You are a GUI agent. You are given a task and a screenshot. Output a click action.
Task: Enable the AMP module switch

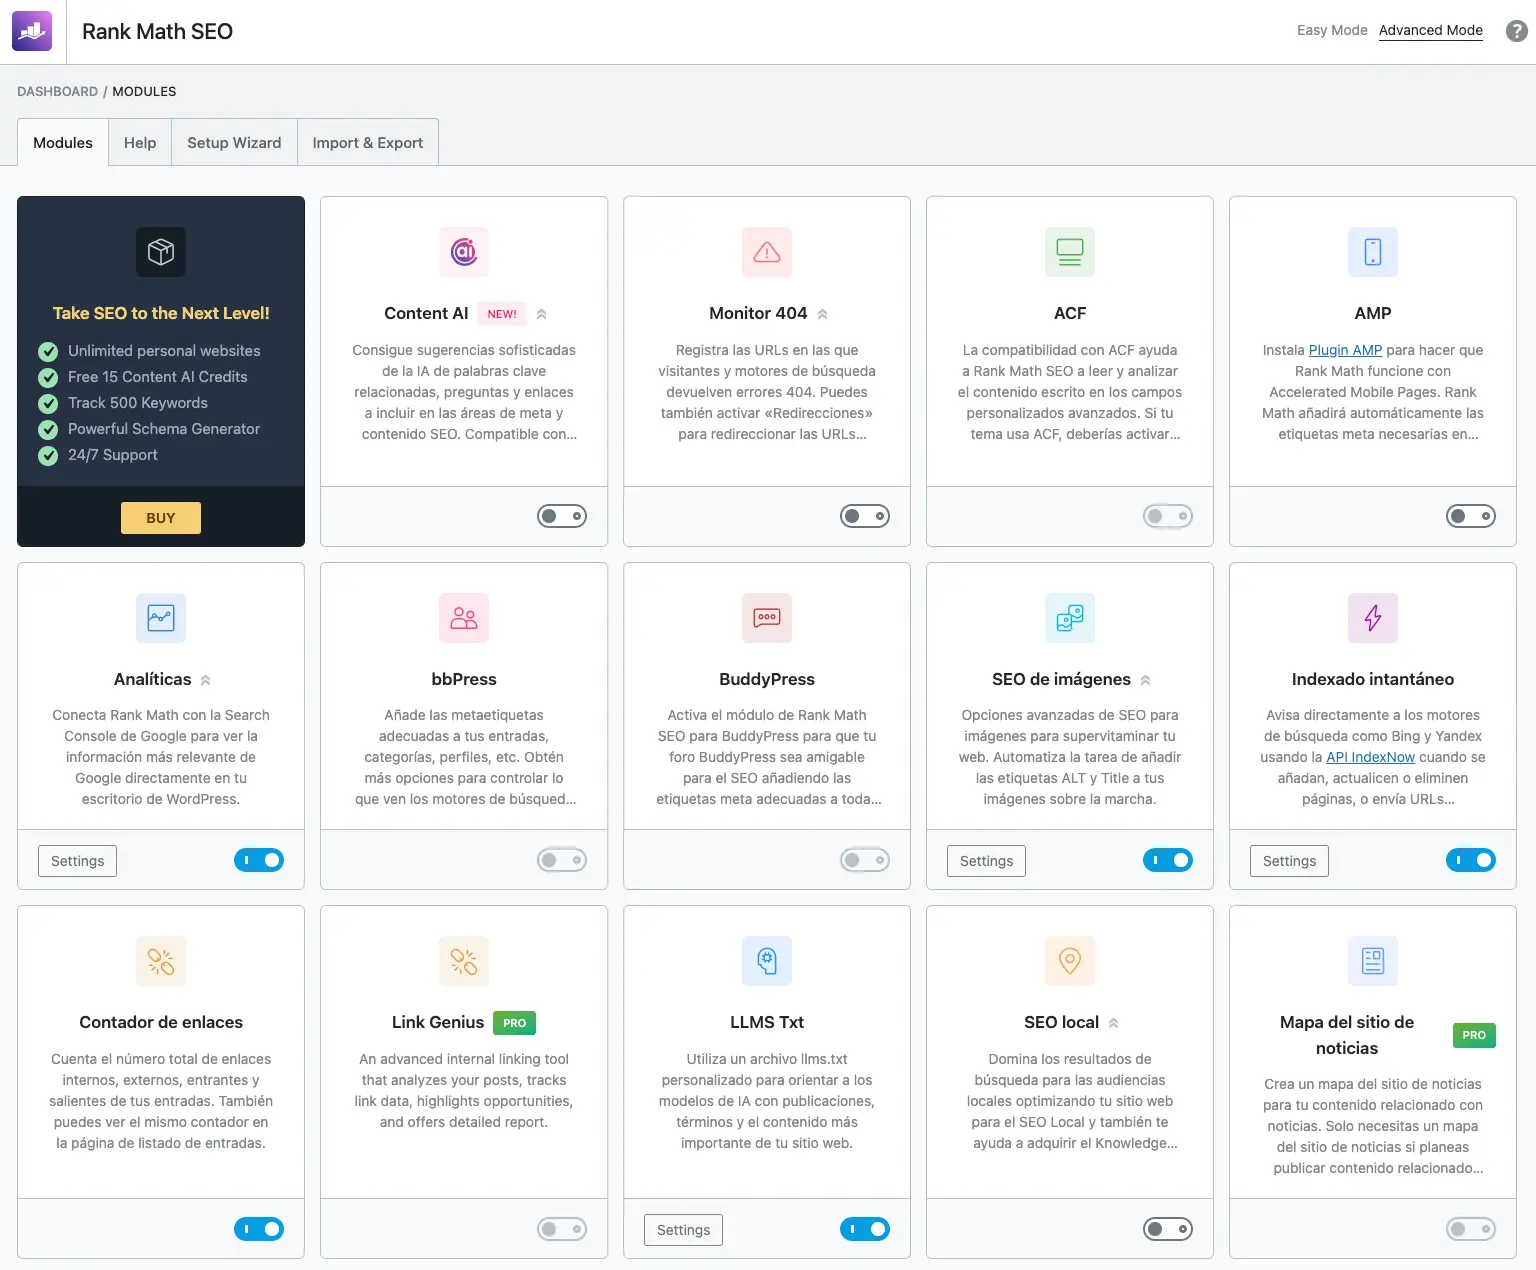tap(1471, 516)
